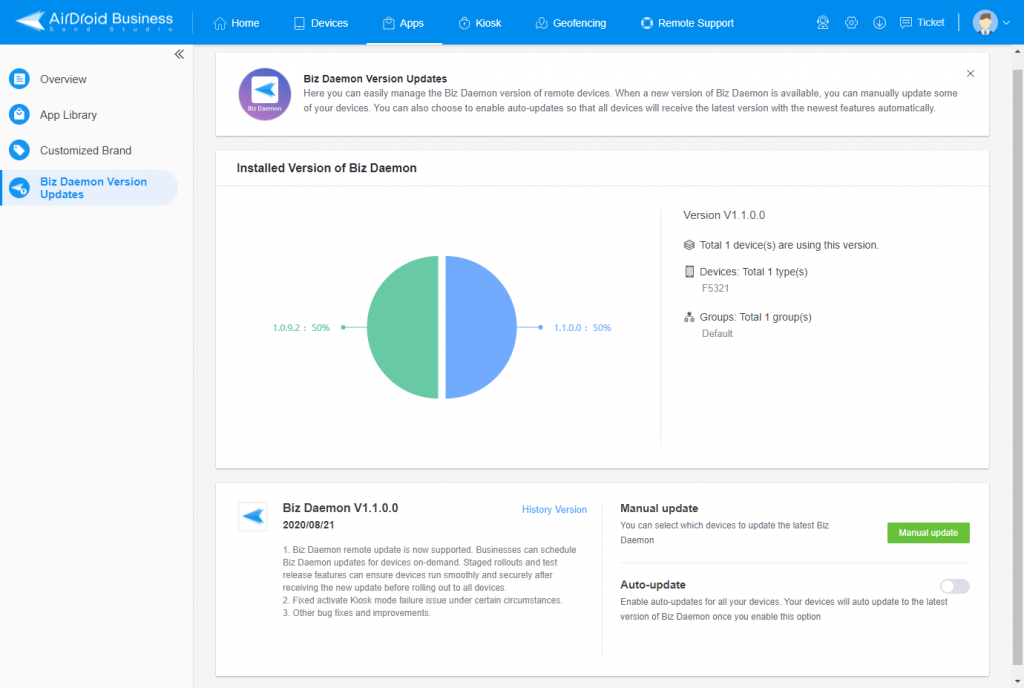Open the App Library sidebar icon
1024x688 pixels.
click(x=19, y=114)
